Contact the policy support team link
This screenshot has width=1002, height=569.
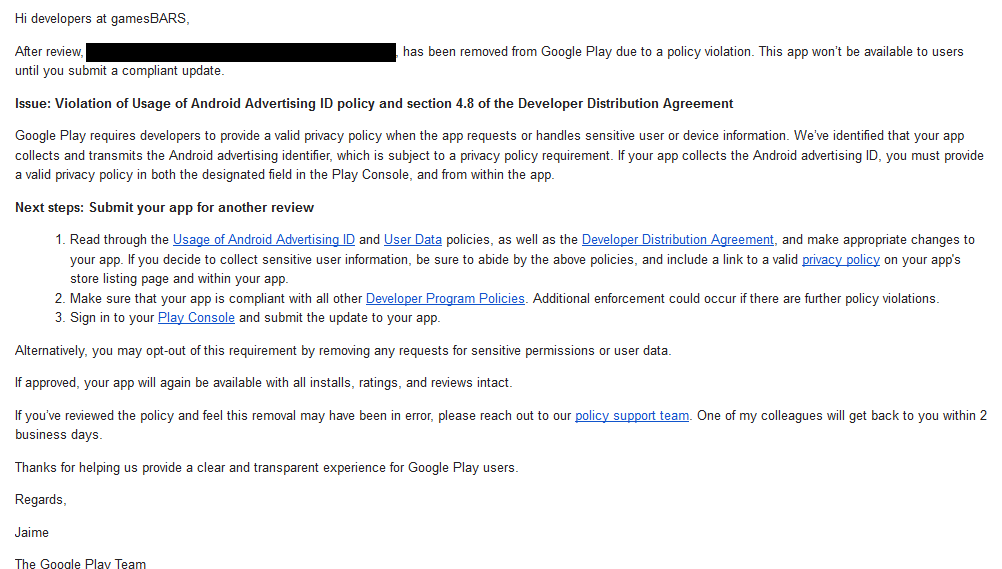pyautogui.click(x=631, y=416)
